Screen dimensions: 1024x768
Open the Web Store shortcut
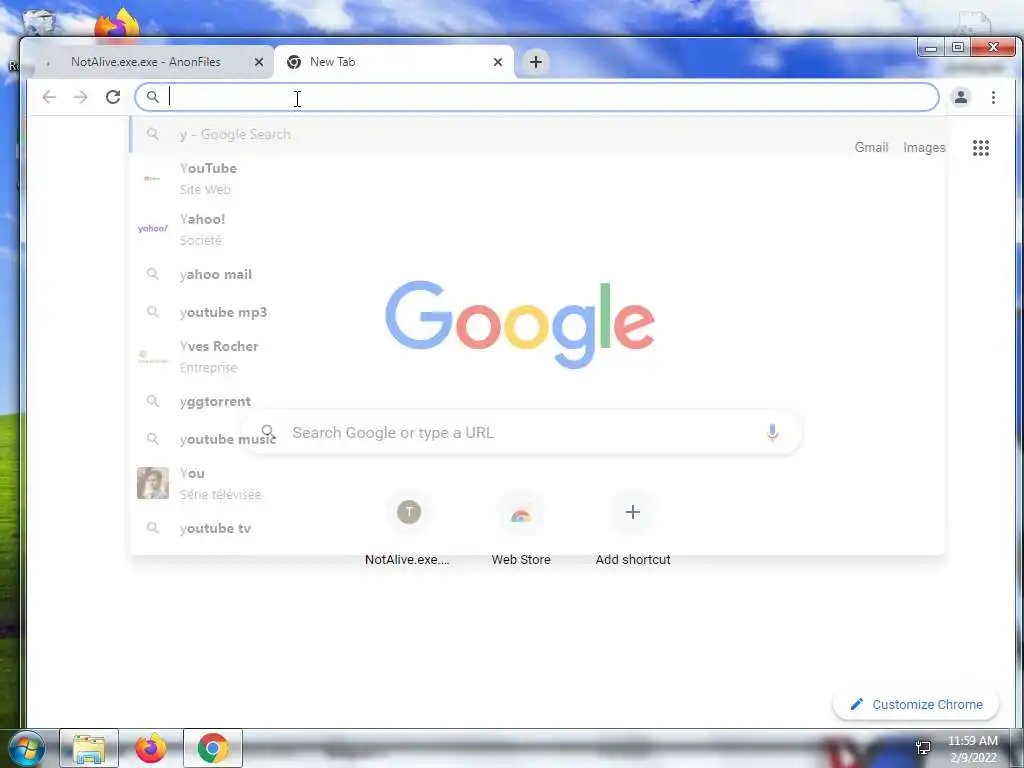520,528
